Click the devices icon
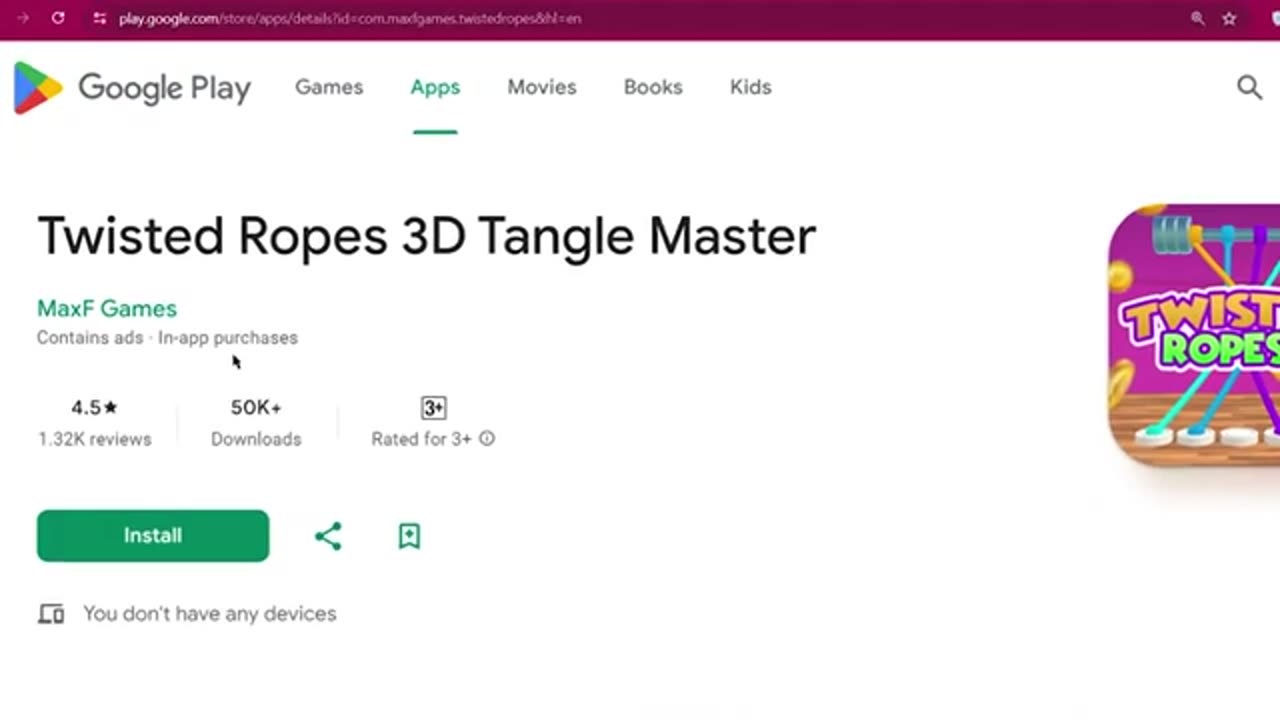 (x=51, y=614)
